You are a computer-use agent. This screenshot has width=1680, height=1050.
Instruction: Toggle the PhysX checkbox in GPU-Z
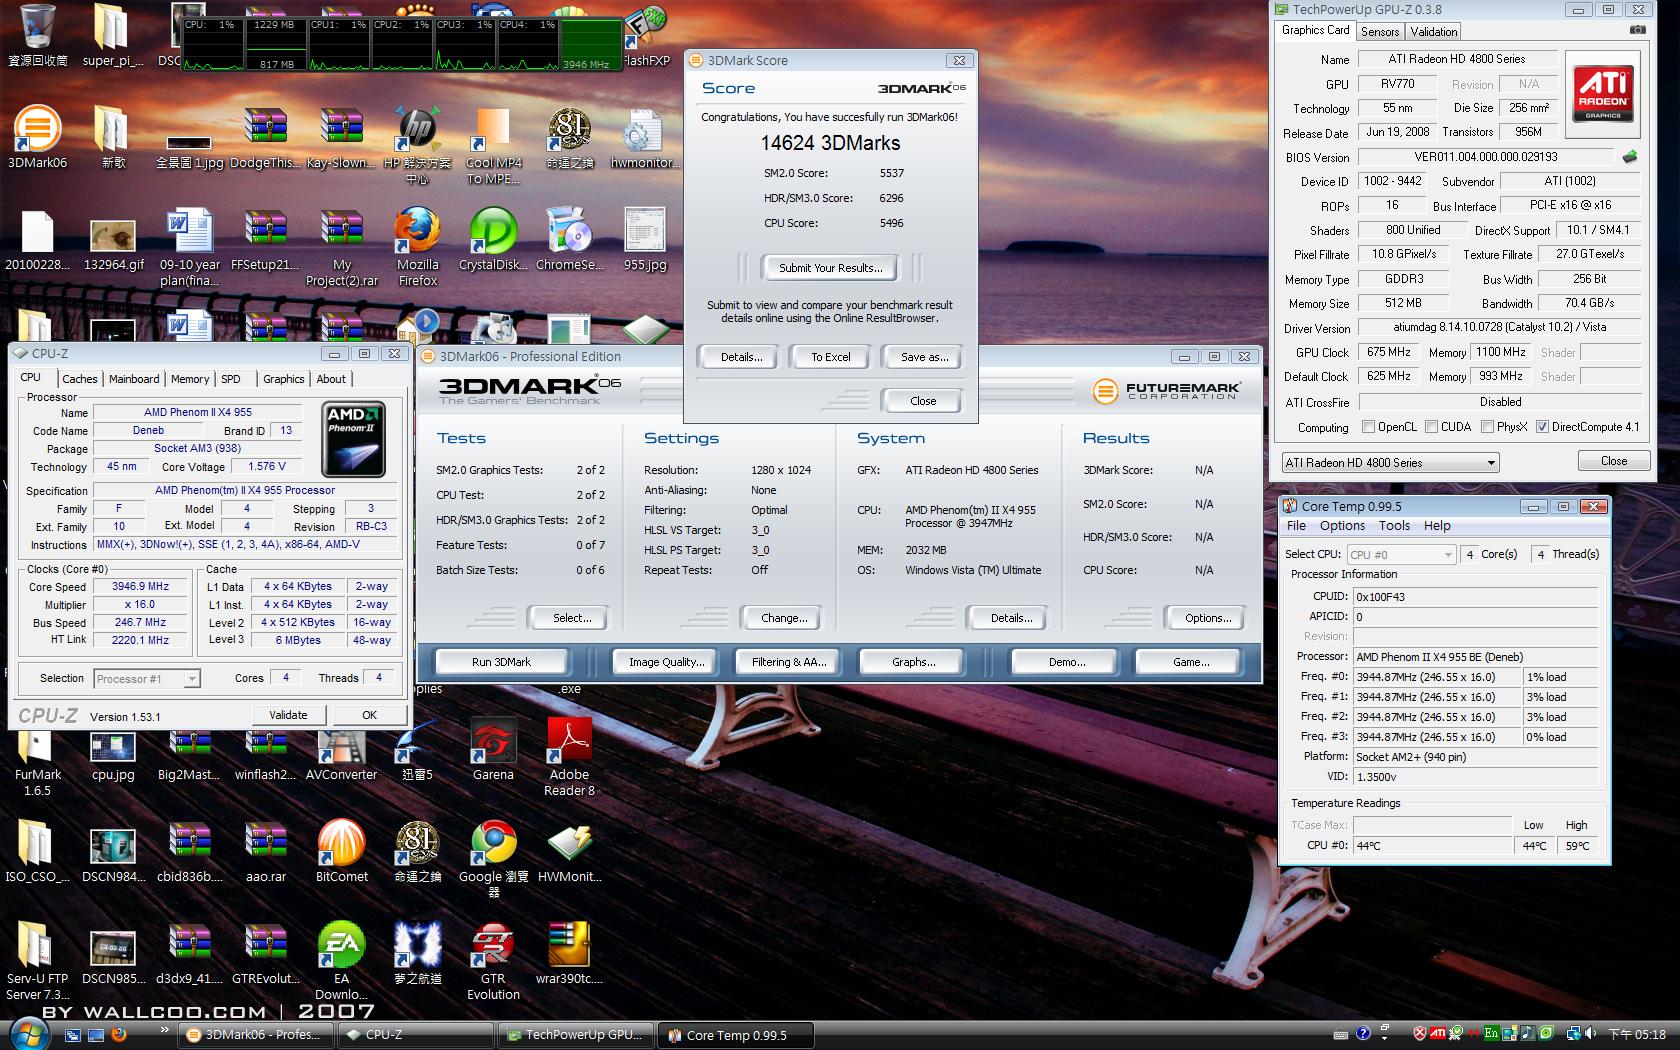coord(1488,427)
